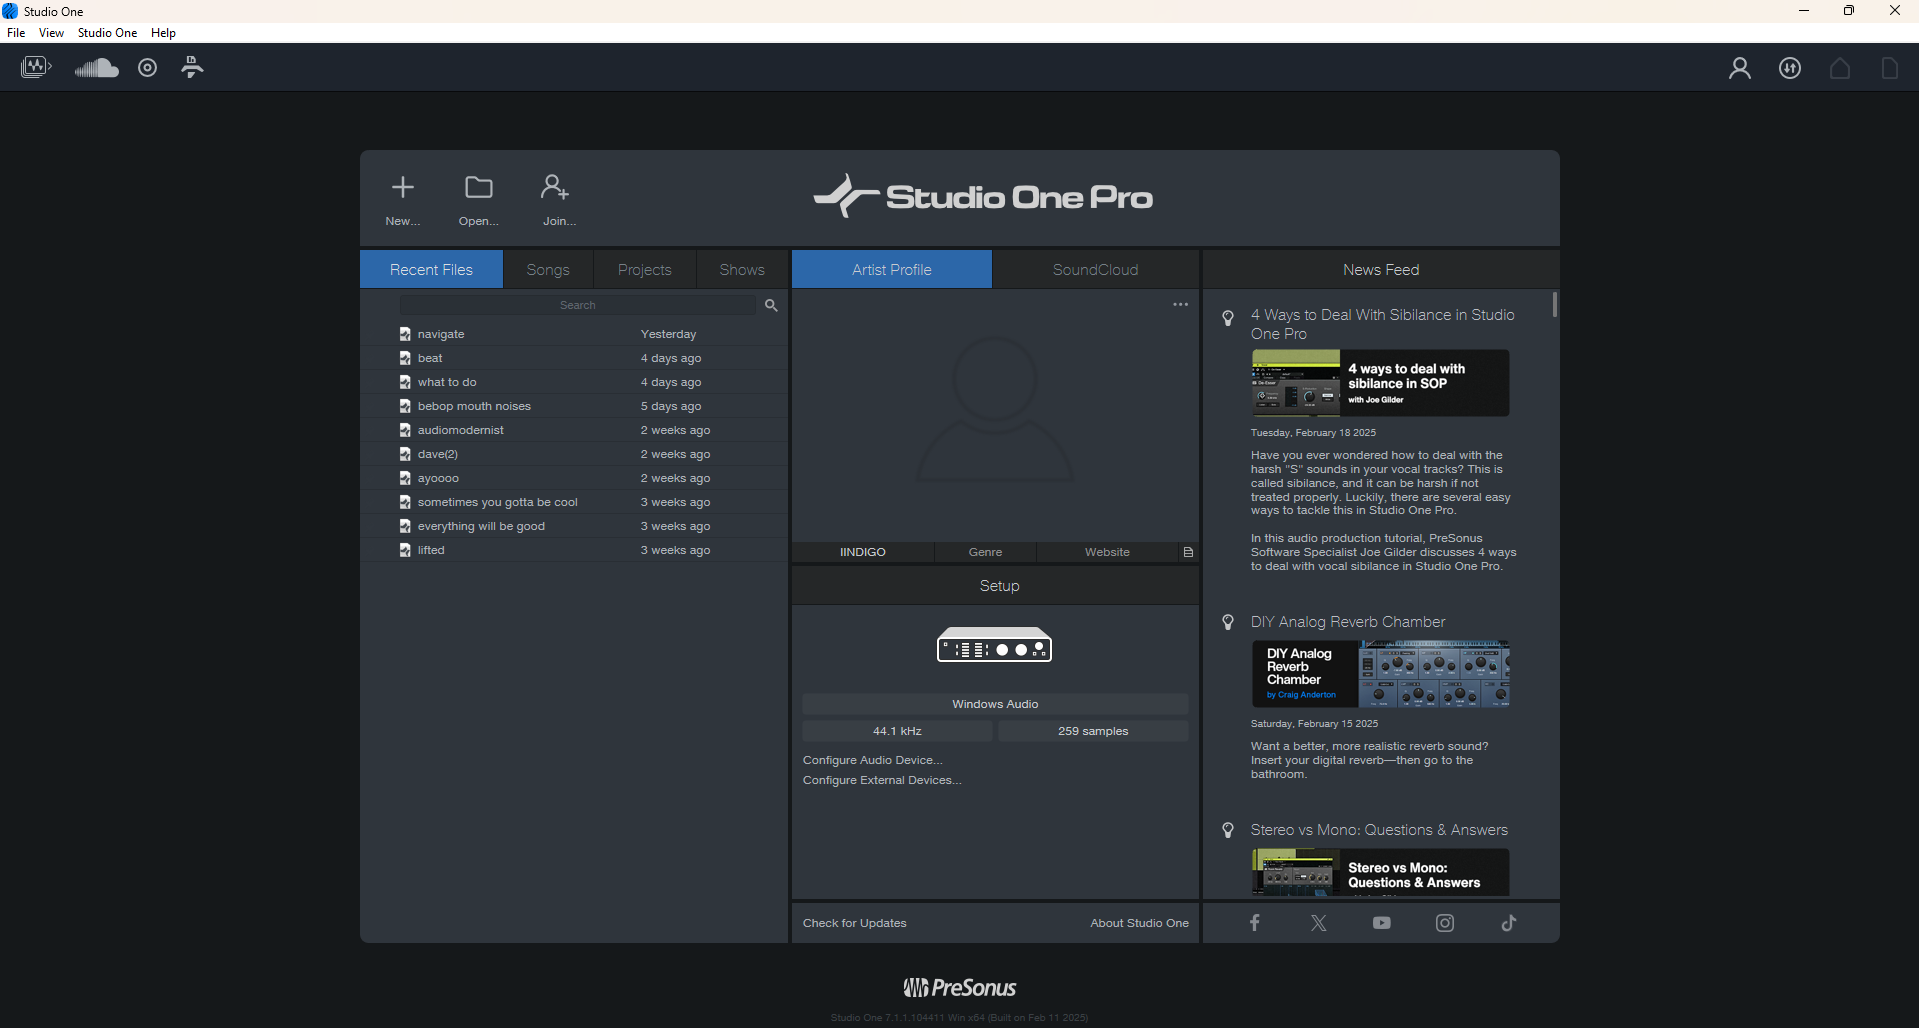
Task: Open Configure External Devices...
Action: (882, 780)
